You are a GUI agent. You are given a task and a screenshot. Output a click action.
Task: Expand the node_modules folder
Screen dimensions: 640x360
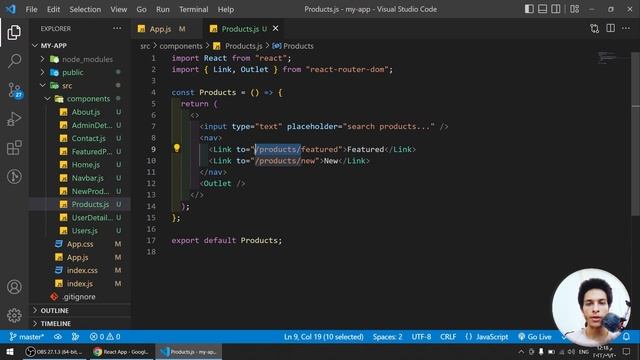coord(80,59)
